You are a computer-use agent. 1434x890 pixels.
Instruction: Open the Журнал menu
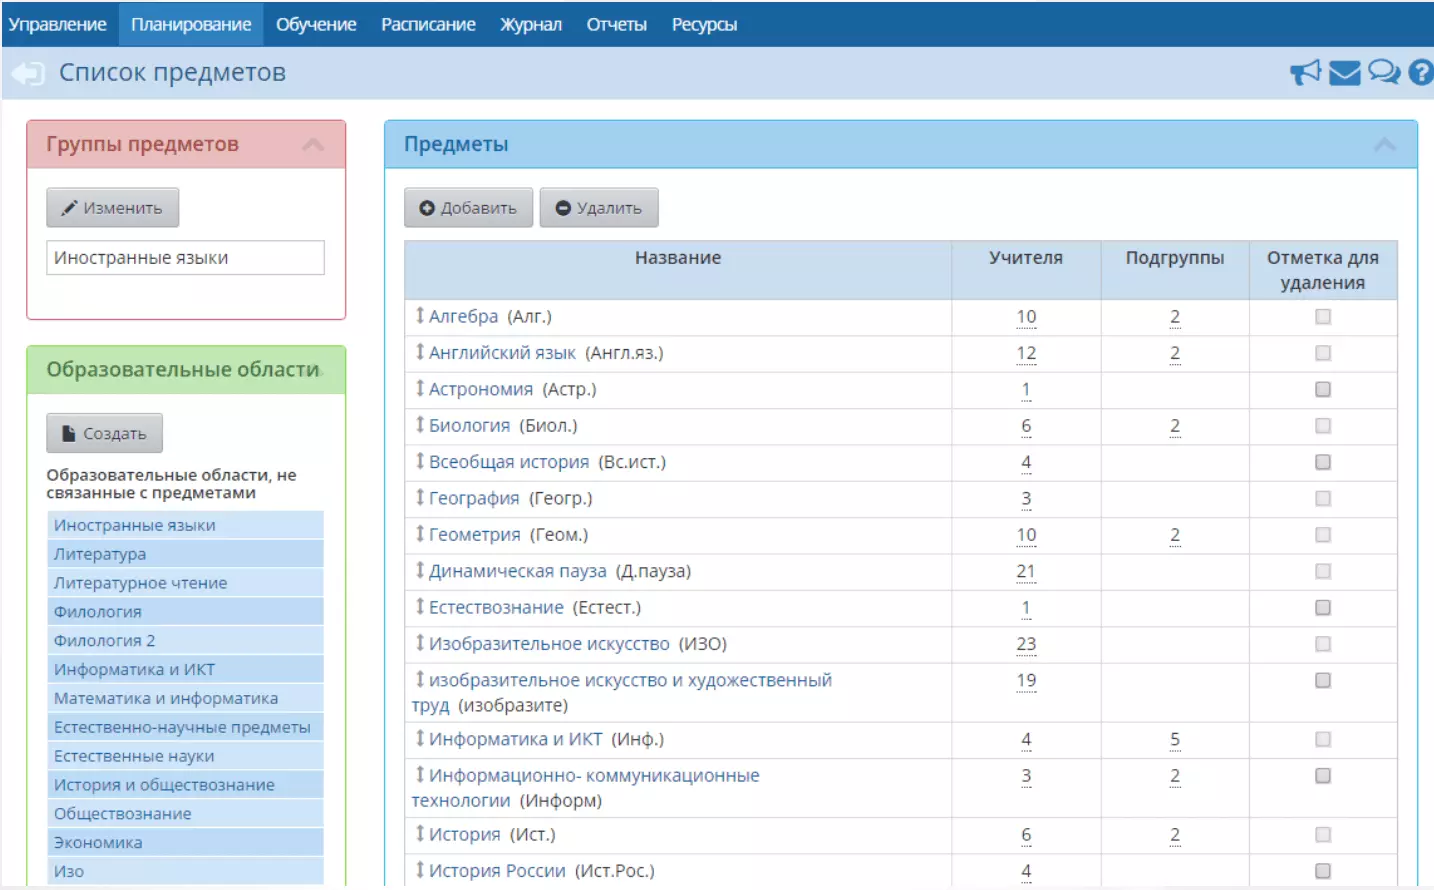[531, 24]
